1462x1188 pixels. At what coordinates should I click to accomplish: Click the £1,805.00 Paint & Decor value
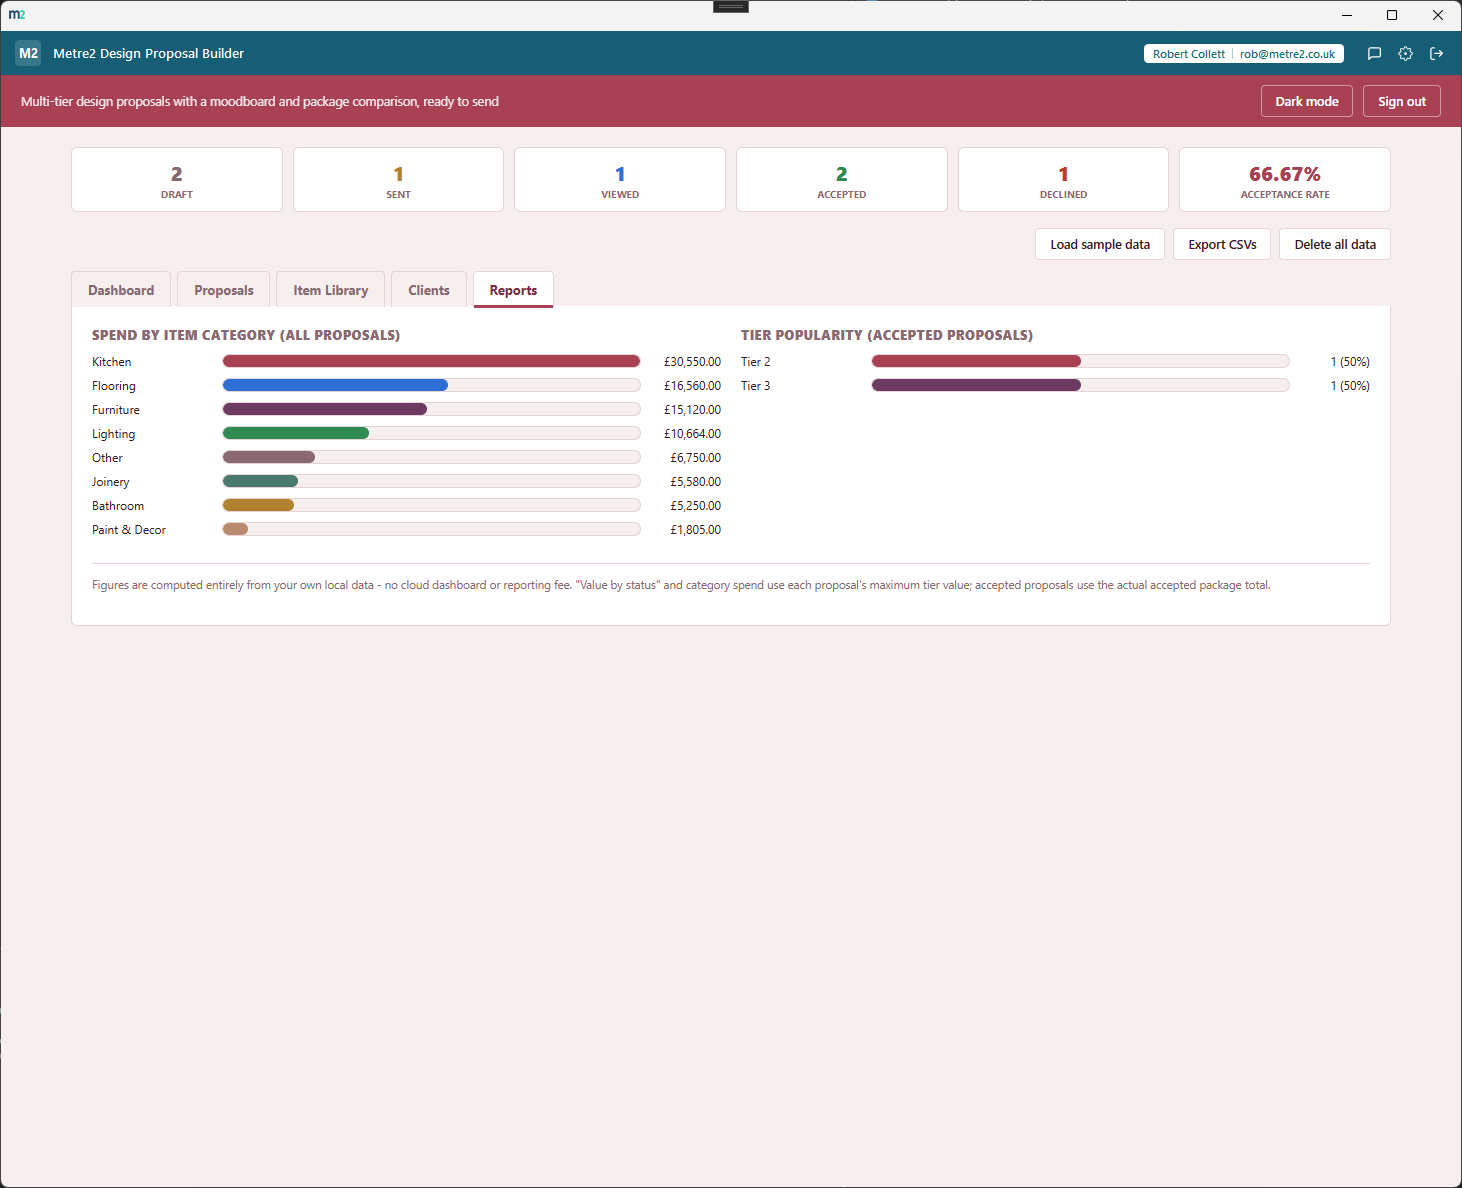point(695,530)
